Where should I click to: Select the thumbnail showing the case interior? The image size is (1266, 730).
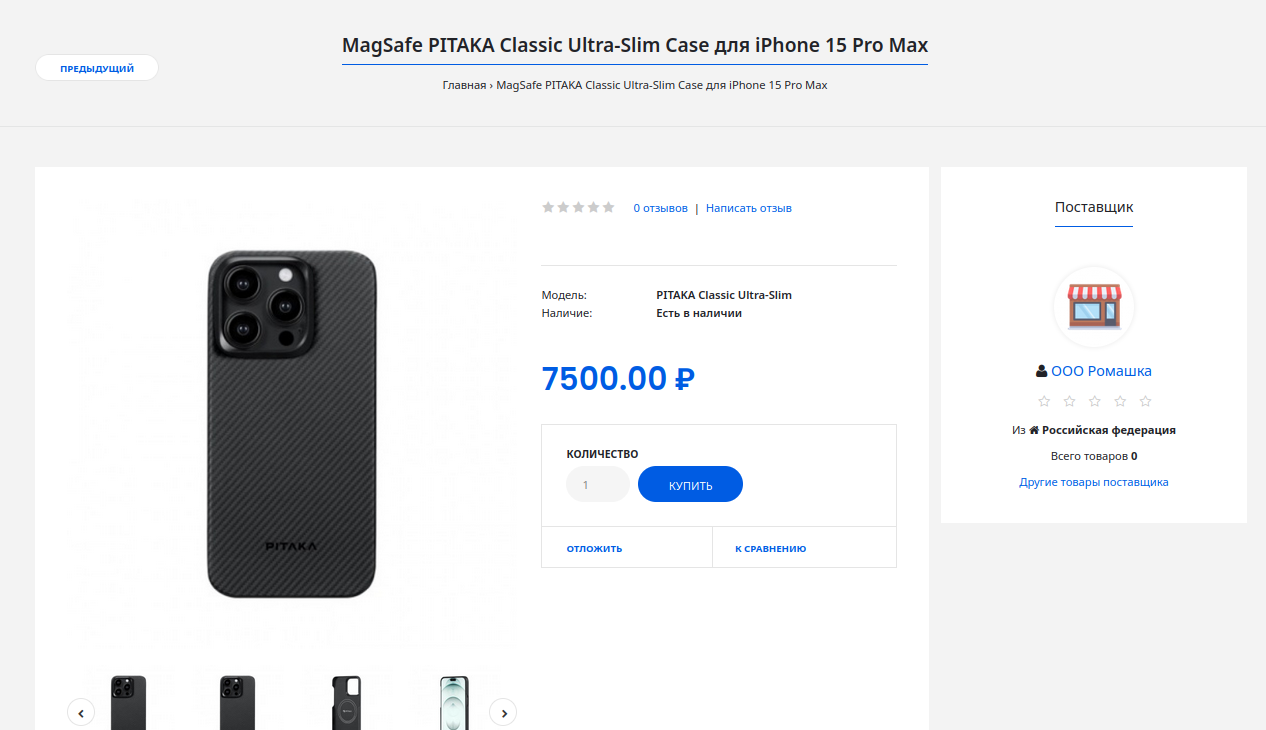tap(346, 702)
